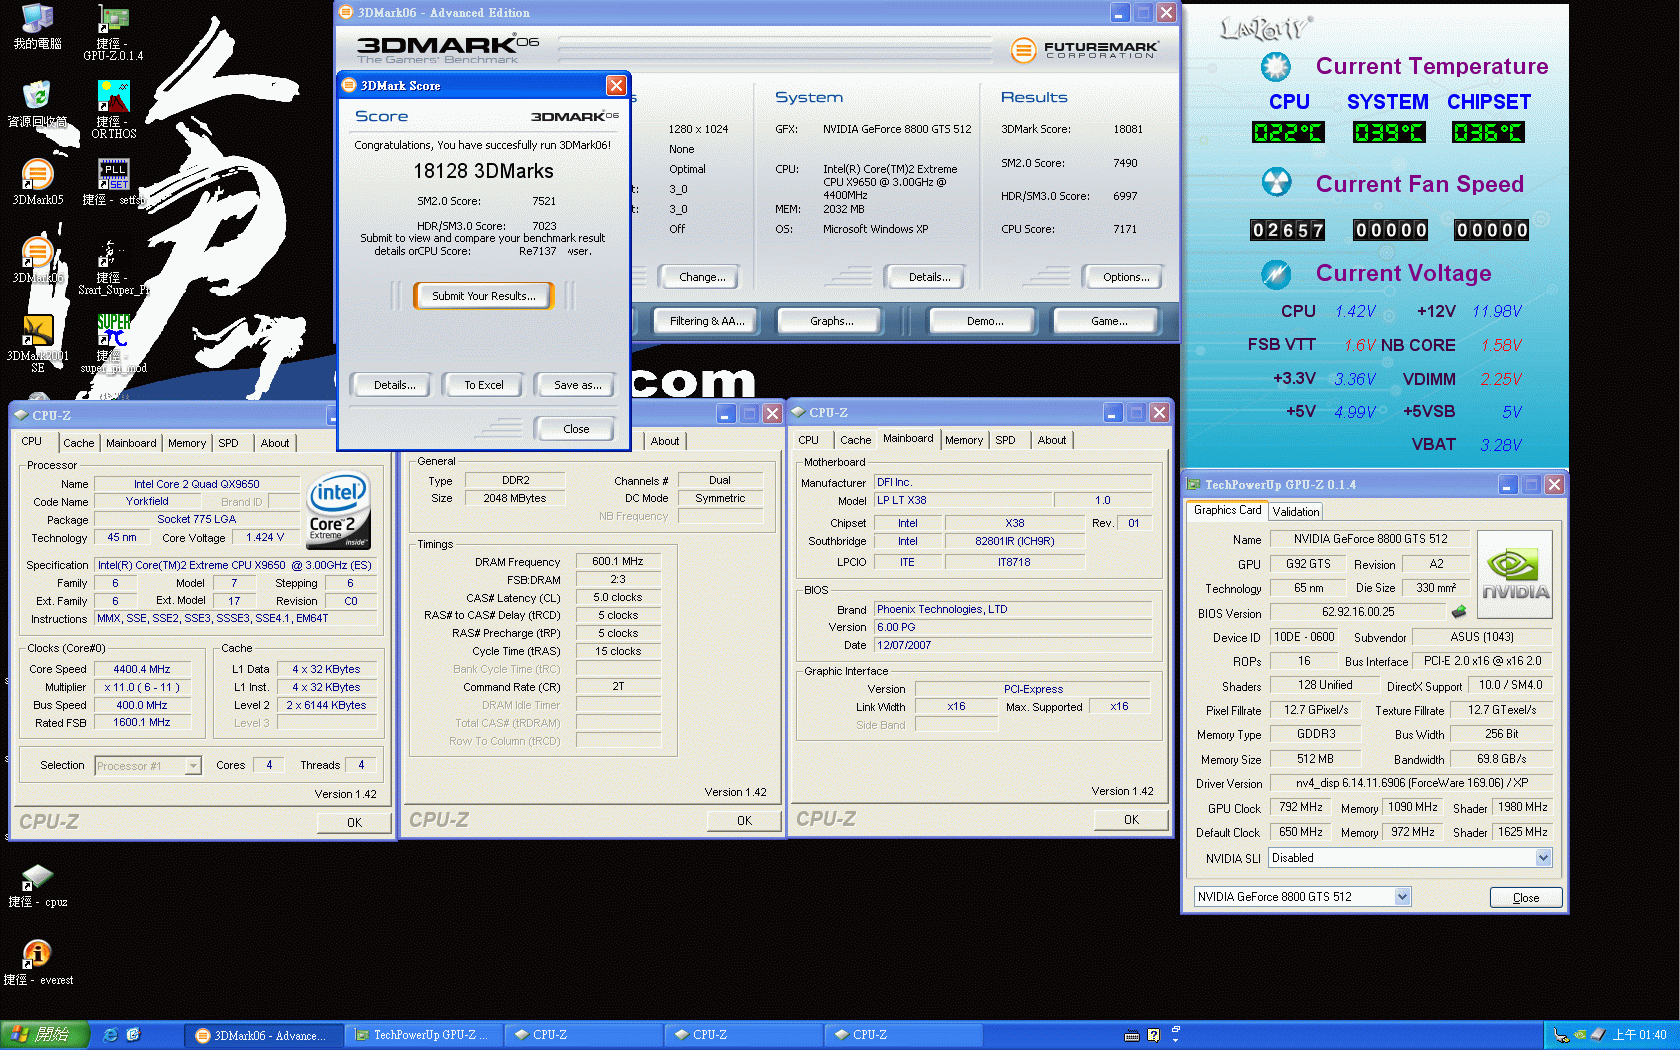Viewport: 1680px width, 1050px height.
Task: Select the Graphics Card tab in GPU-Z
Action: [x=1227, y=510]
